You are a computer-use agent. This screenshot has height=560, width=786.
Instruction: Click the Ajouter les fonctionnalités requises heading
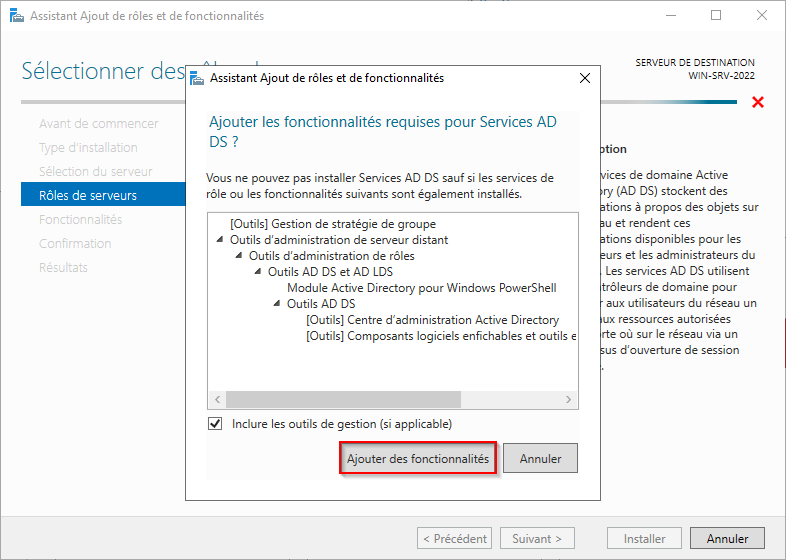[382, 132]
